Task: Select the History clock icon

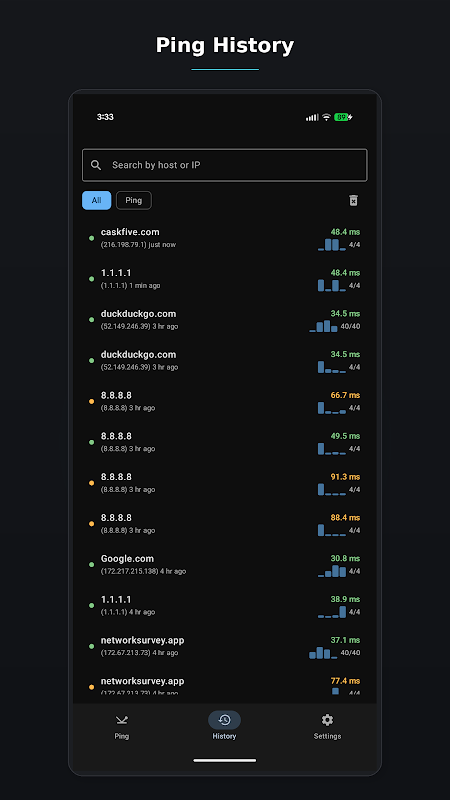Action: 224,720
